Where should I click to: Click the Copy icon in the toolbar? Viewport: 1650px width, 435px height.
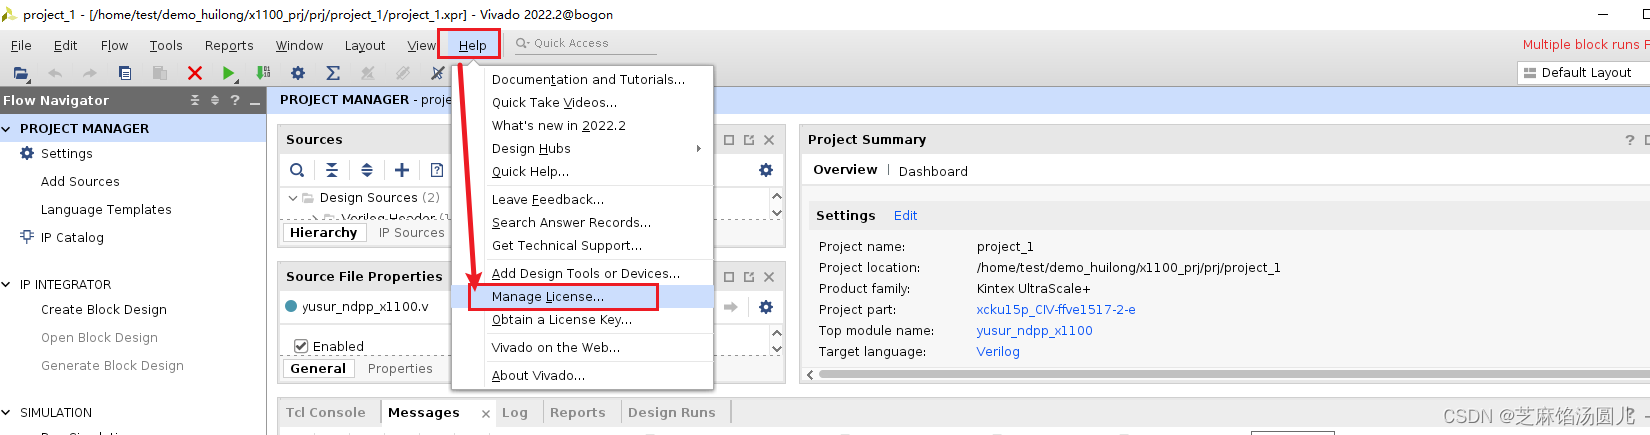click(125, 73)
